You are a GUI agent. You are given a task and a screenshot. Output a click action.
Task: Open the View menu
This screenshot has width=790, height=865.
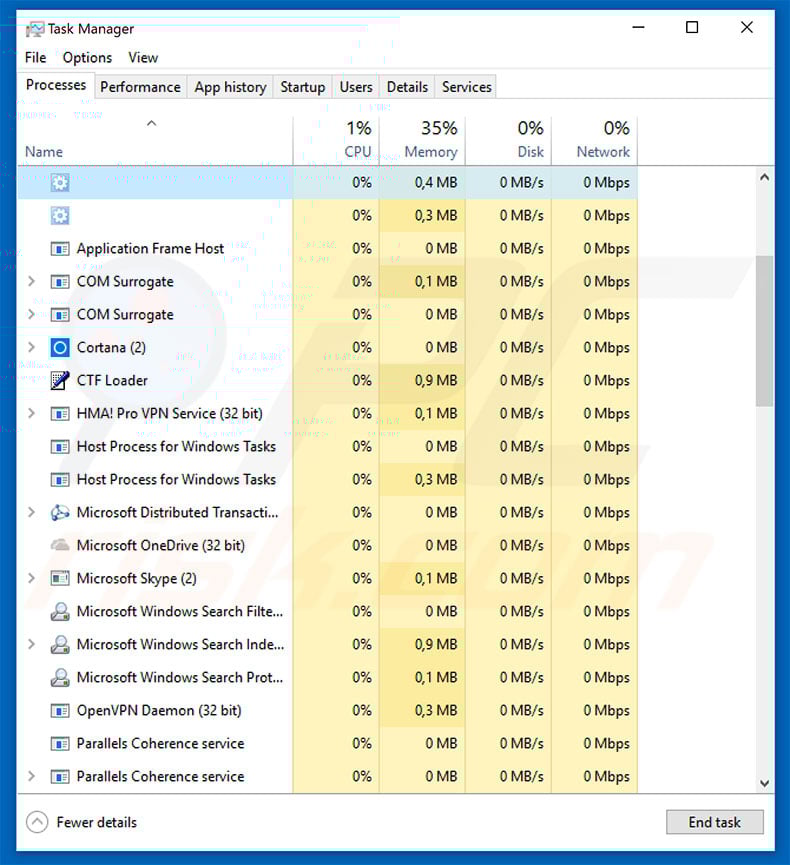point(143,57)
